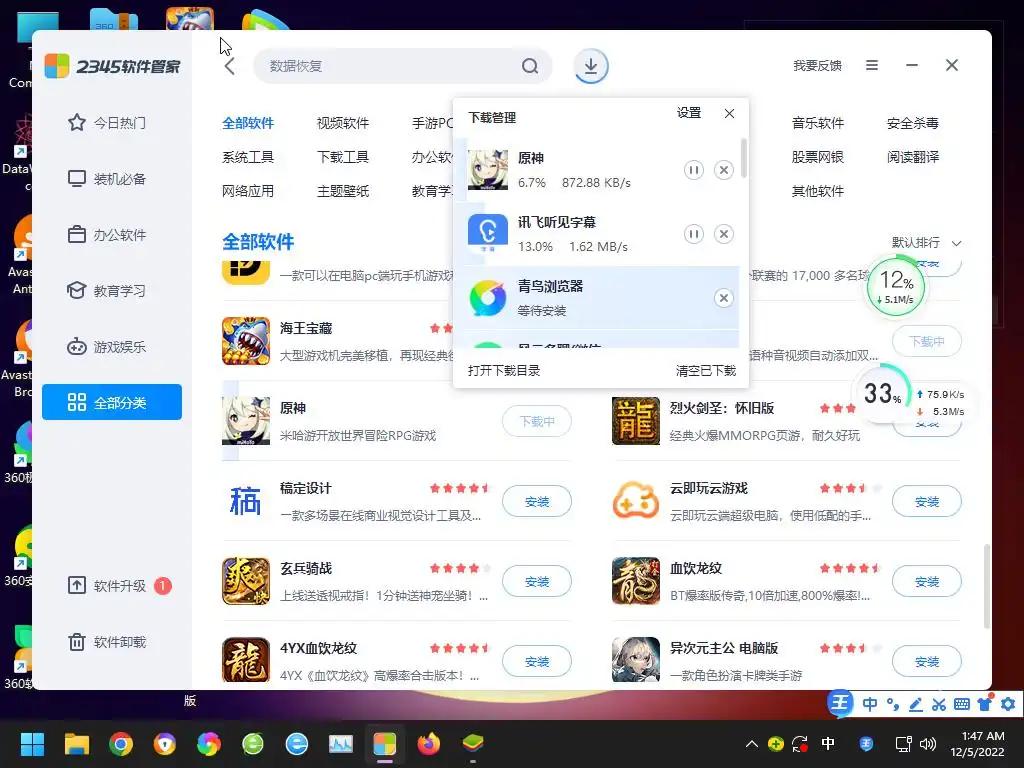
Task: Pause the 讯飞听见字幕 download
Action: pyautogui.click(x=694, y=234)
